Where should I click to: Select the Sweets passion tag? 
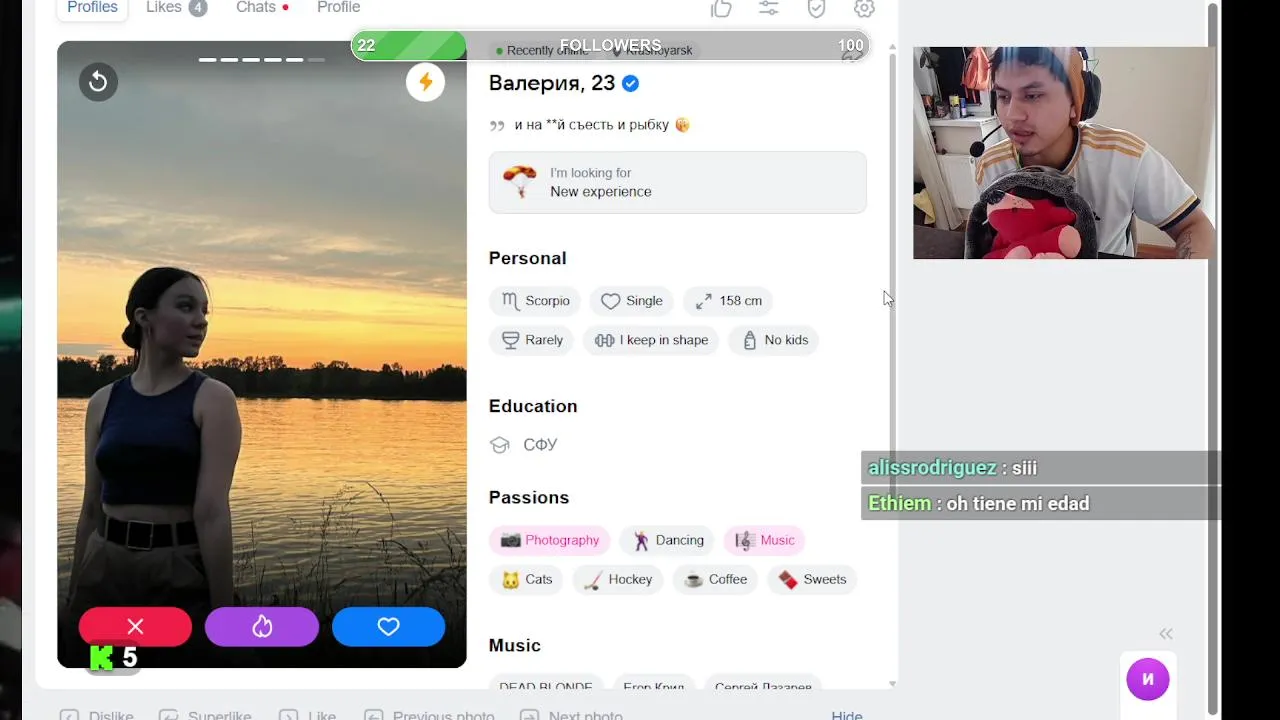coord(812,580)
